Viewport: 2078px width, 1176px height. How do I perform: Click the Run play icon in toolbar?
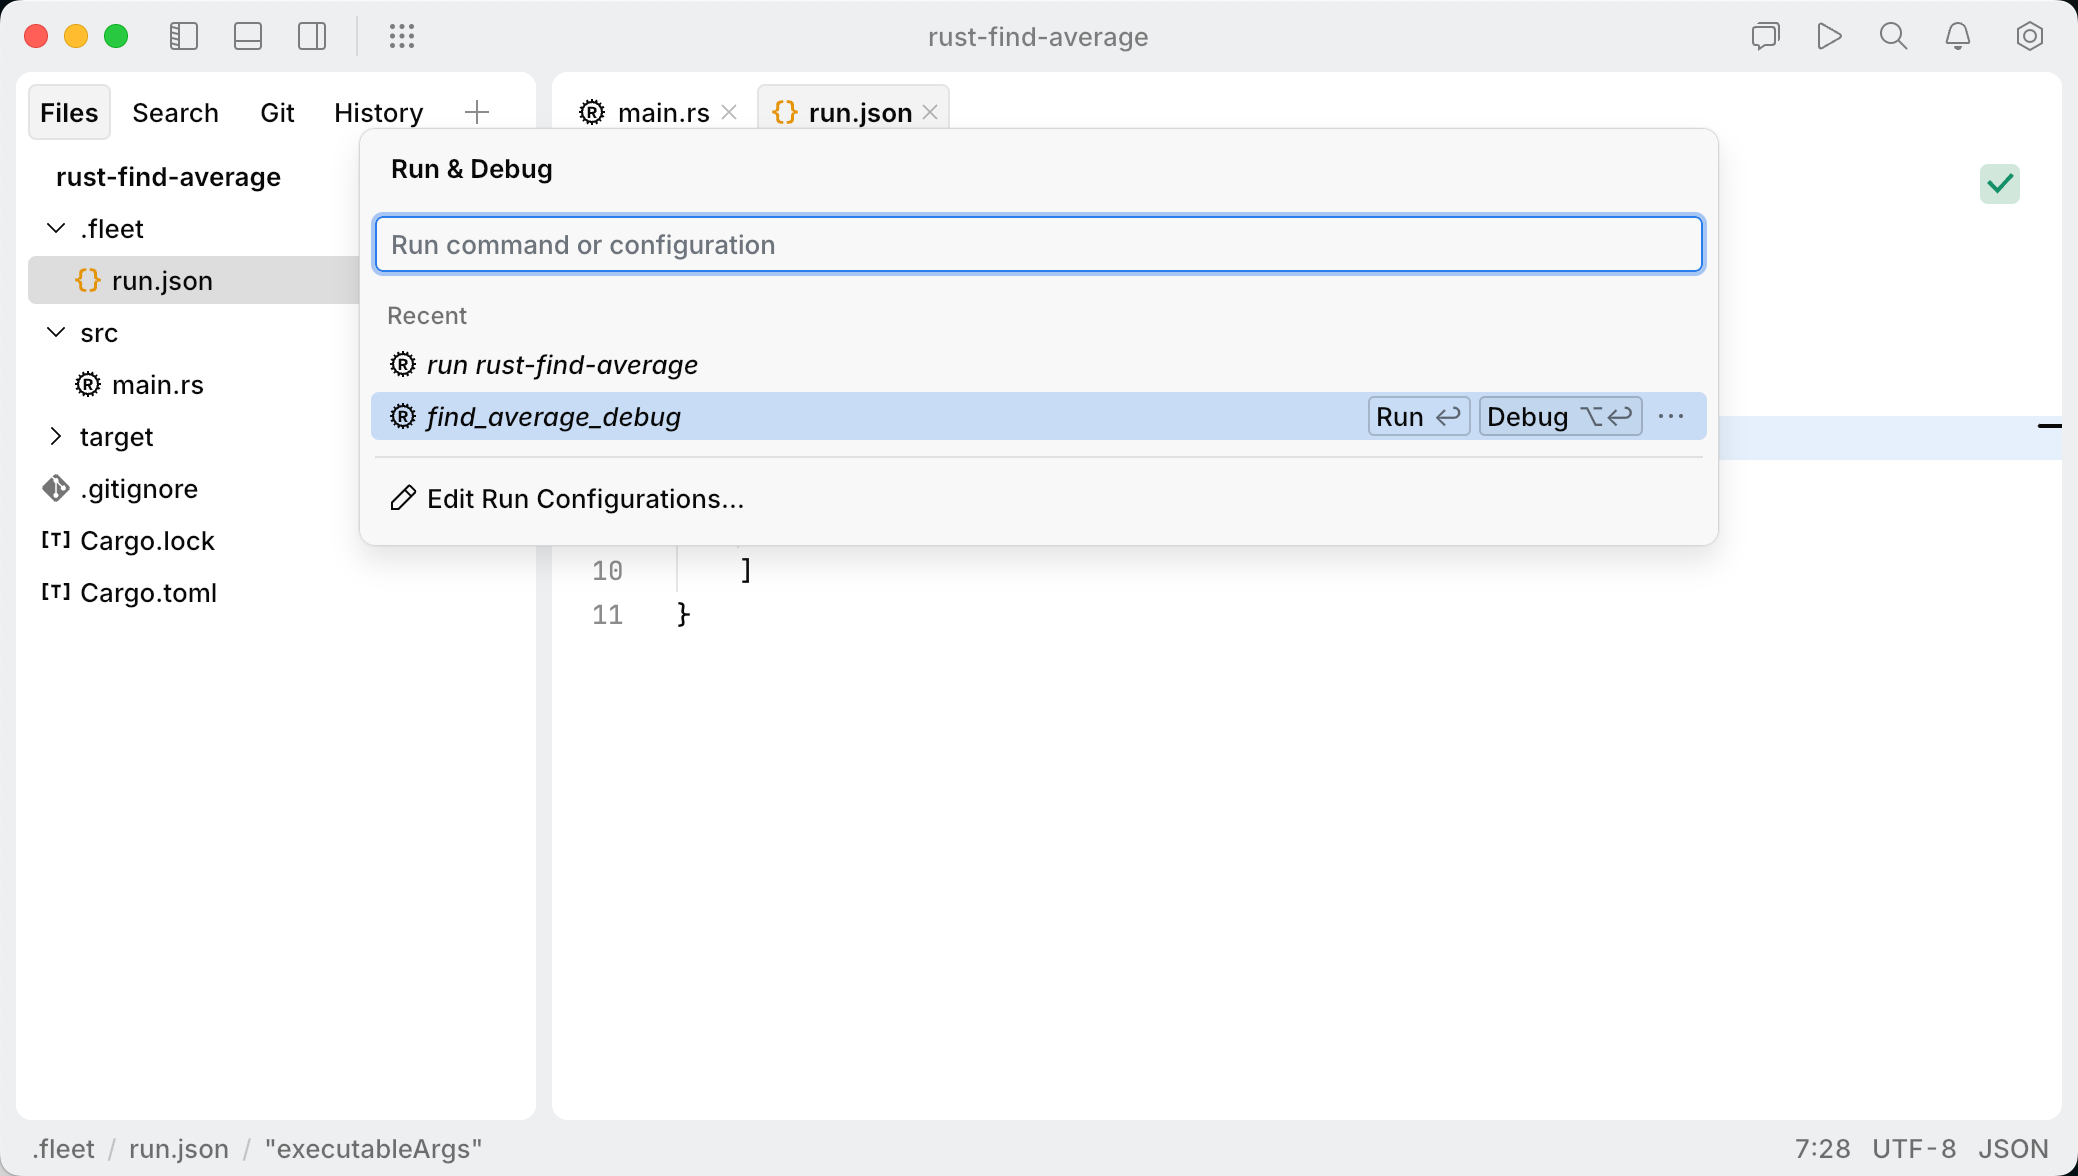click(x=1829, y=36)
